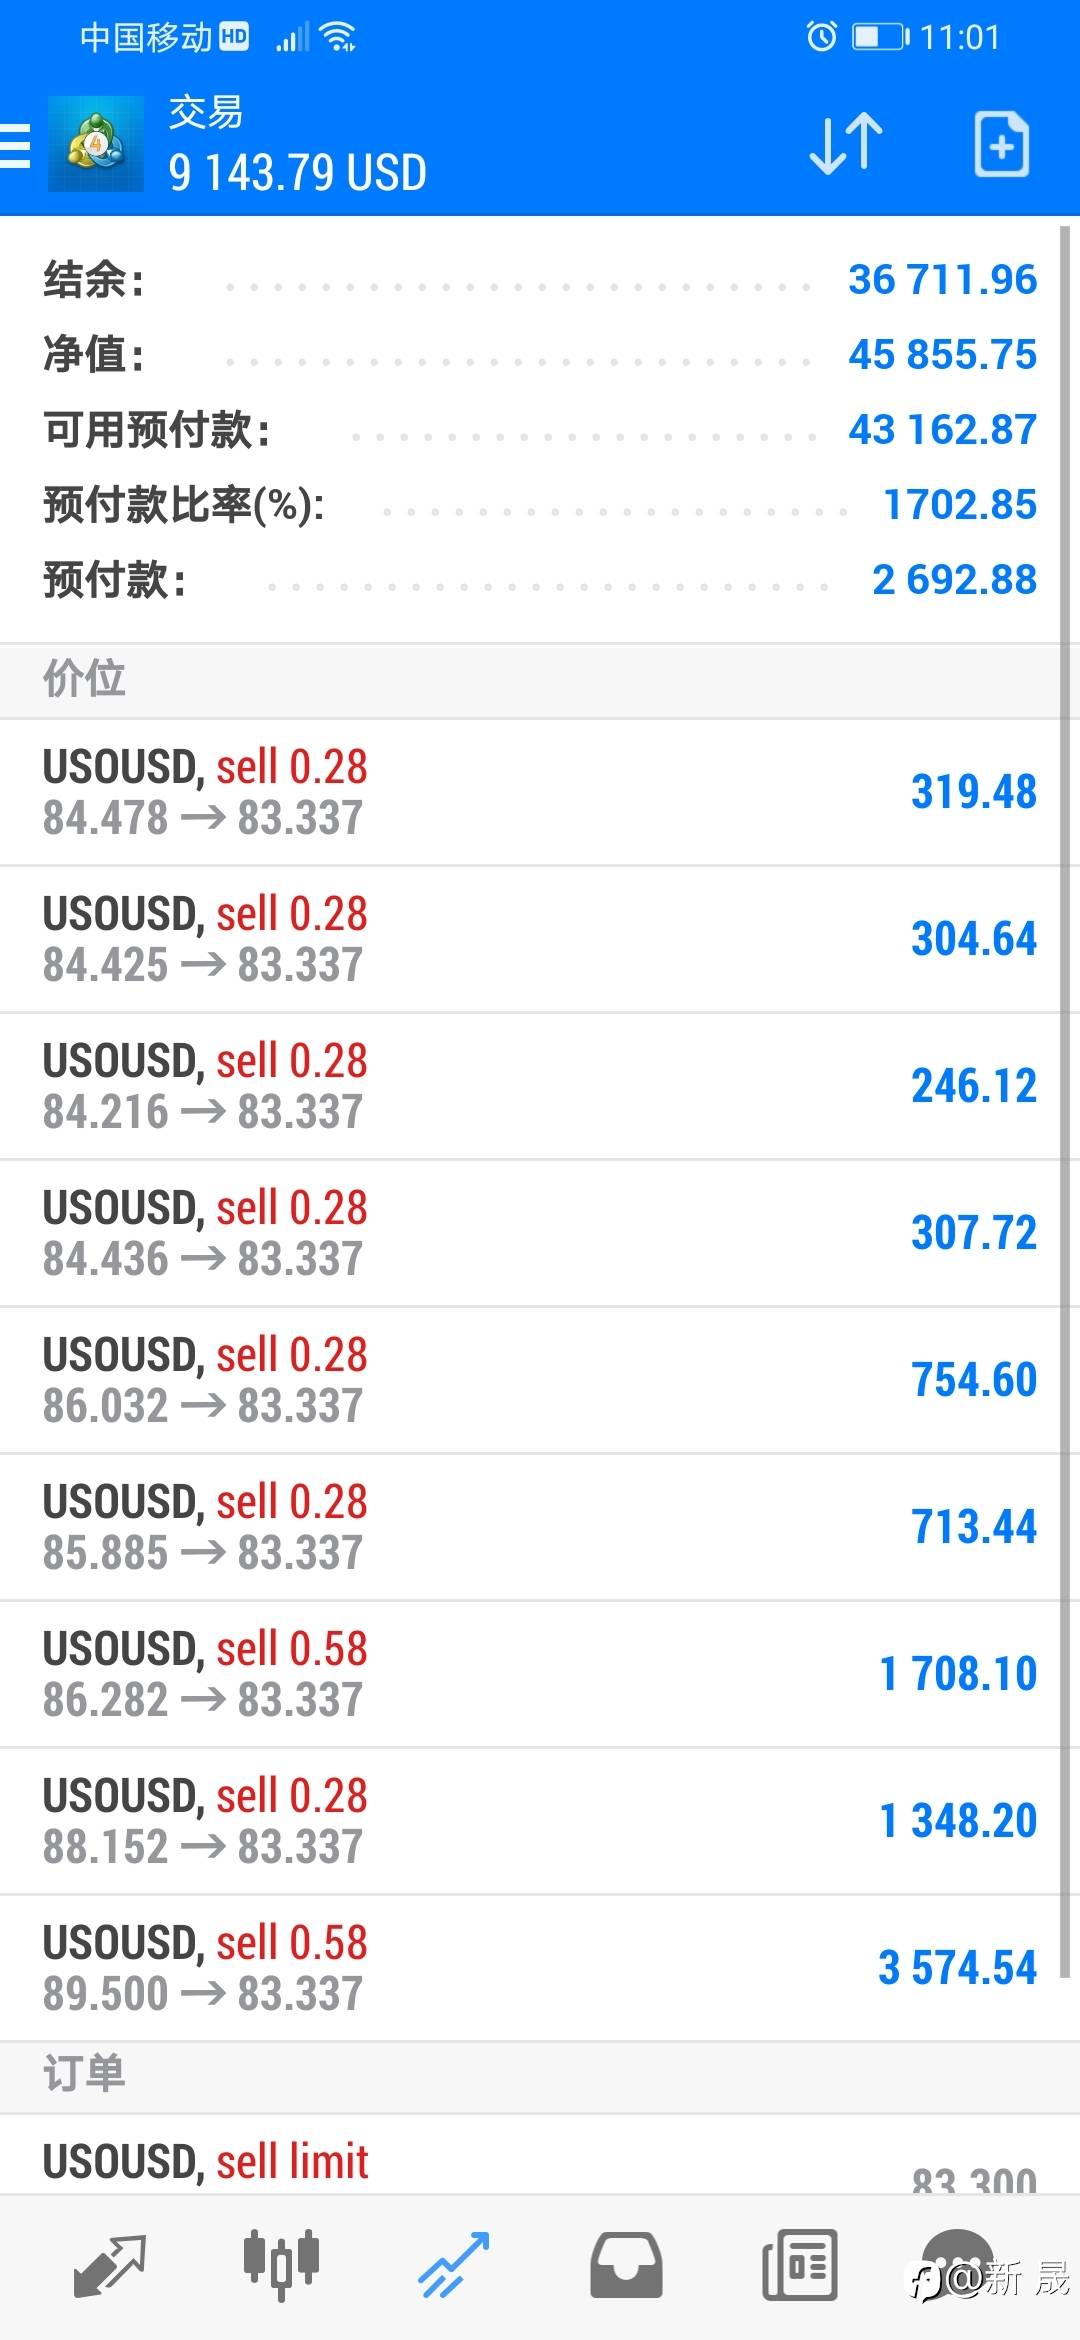The height and width of the screenshot is (2340, 1080).
Task: Open the Messages chat bubble tab
Action: pyautogui.click(x=958, y=2262)
